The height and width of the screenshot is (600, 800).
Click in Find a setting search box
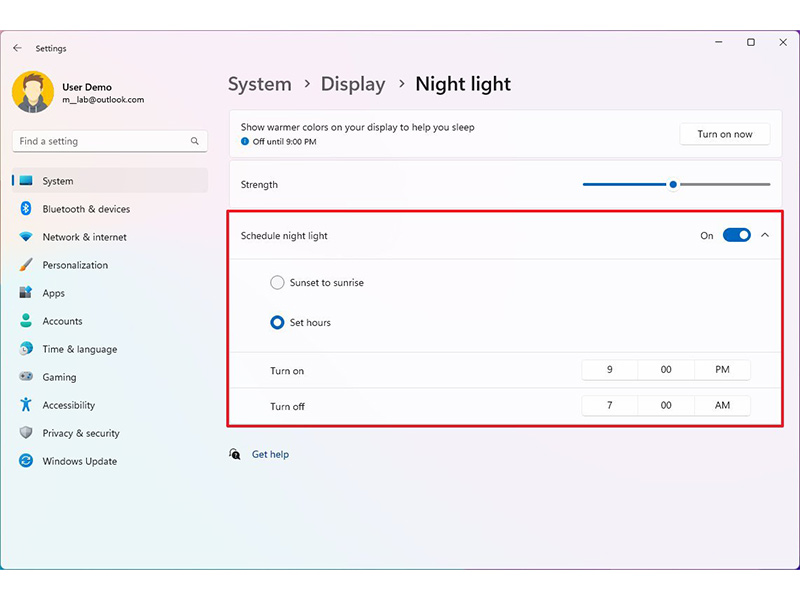click(x=110, y=141)
